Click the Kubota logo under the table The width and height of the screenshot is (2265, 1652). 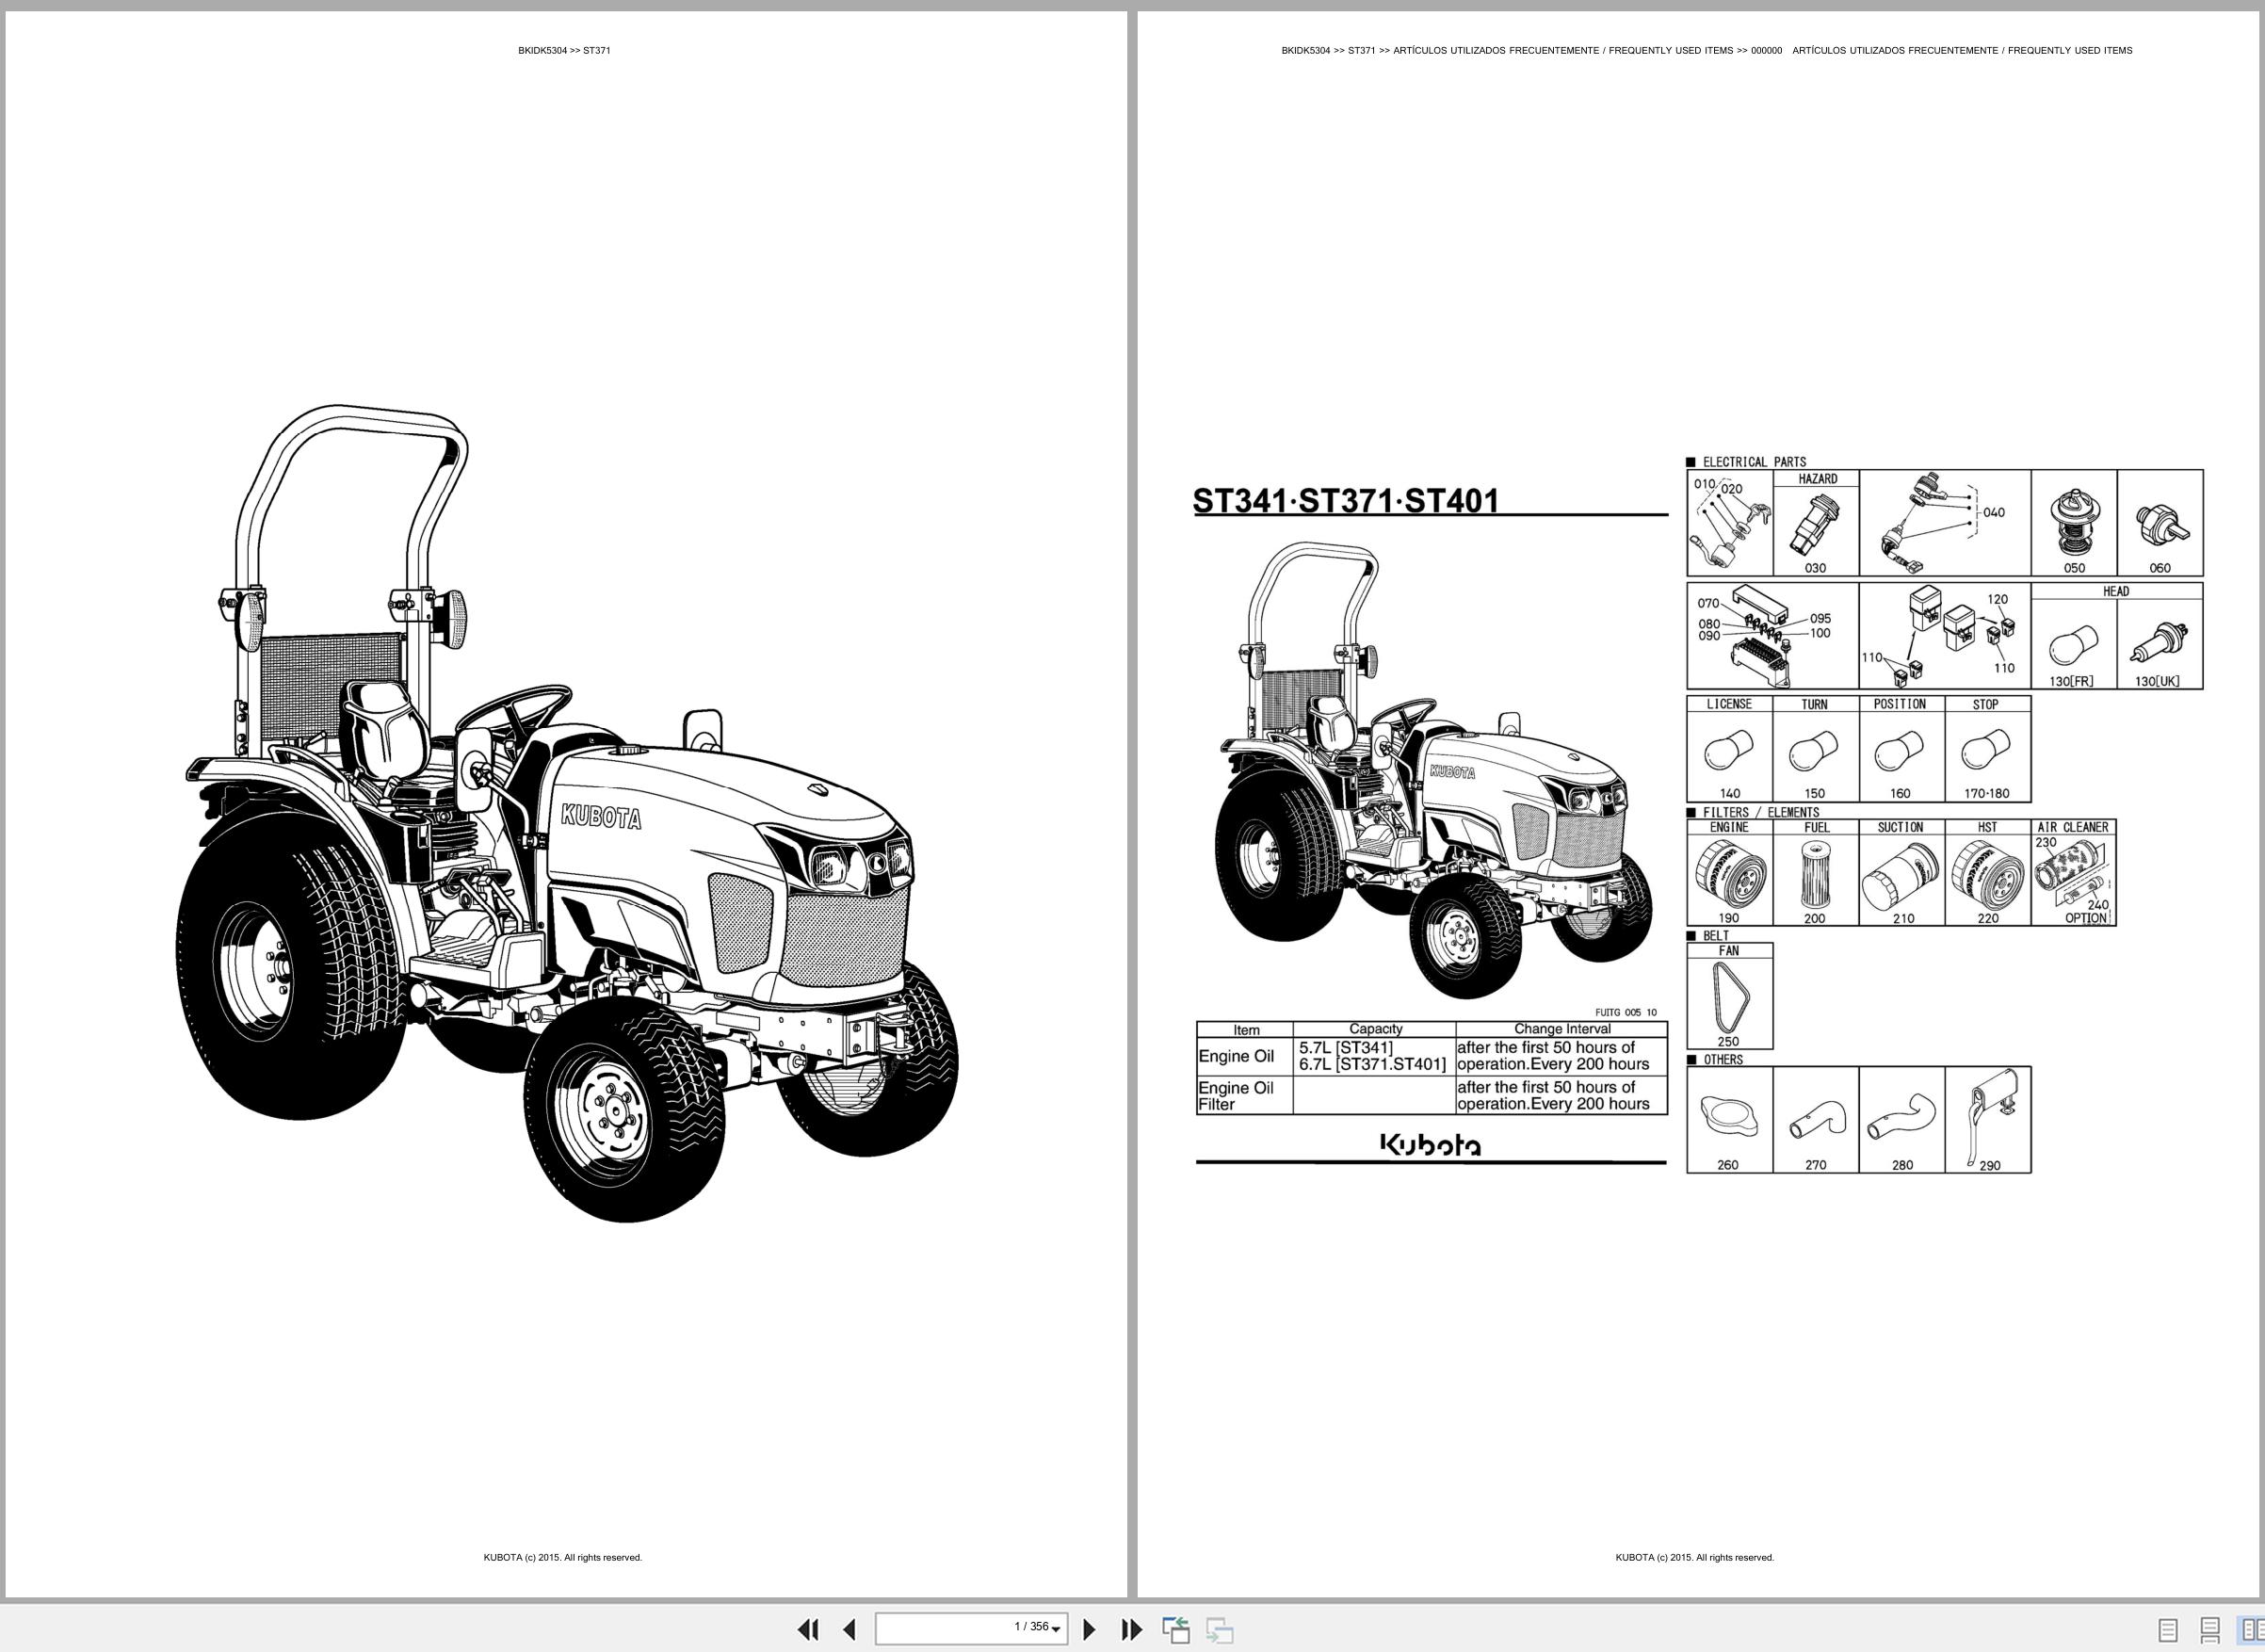point(1431,1144)
